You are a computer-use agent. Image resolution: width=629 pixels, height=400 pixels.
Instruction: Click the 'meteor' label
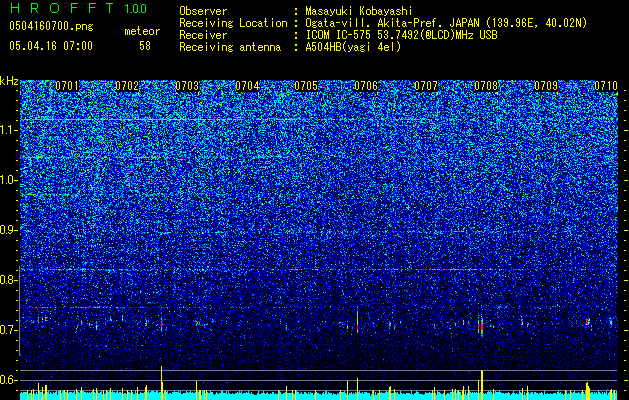tap(142, 31)
